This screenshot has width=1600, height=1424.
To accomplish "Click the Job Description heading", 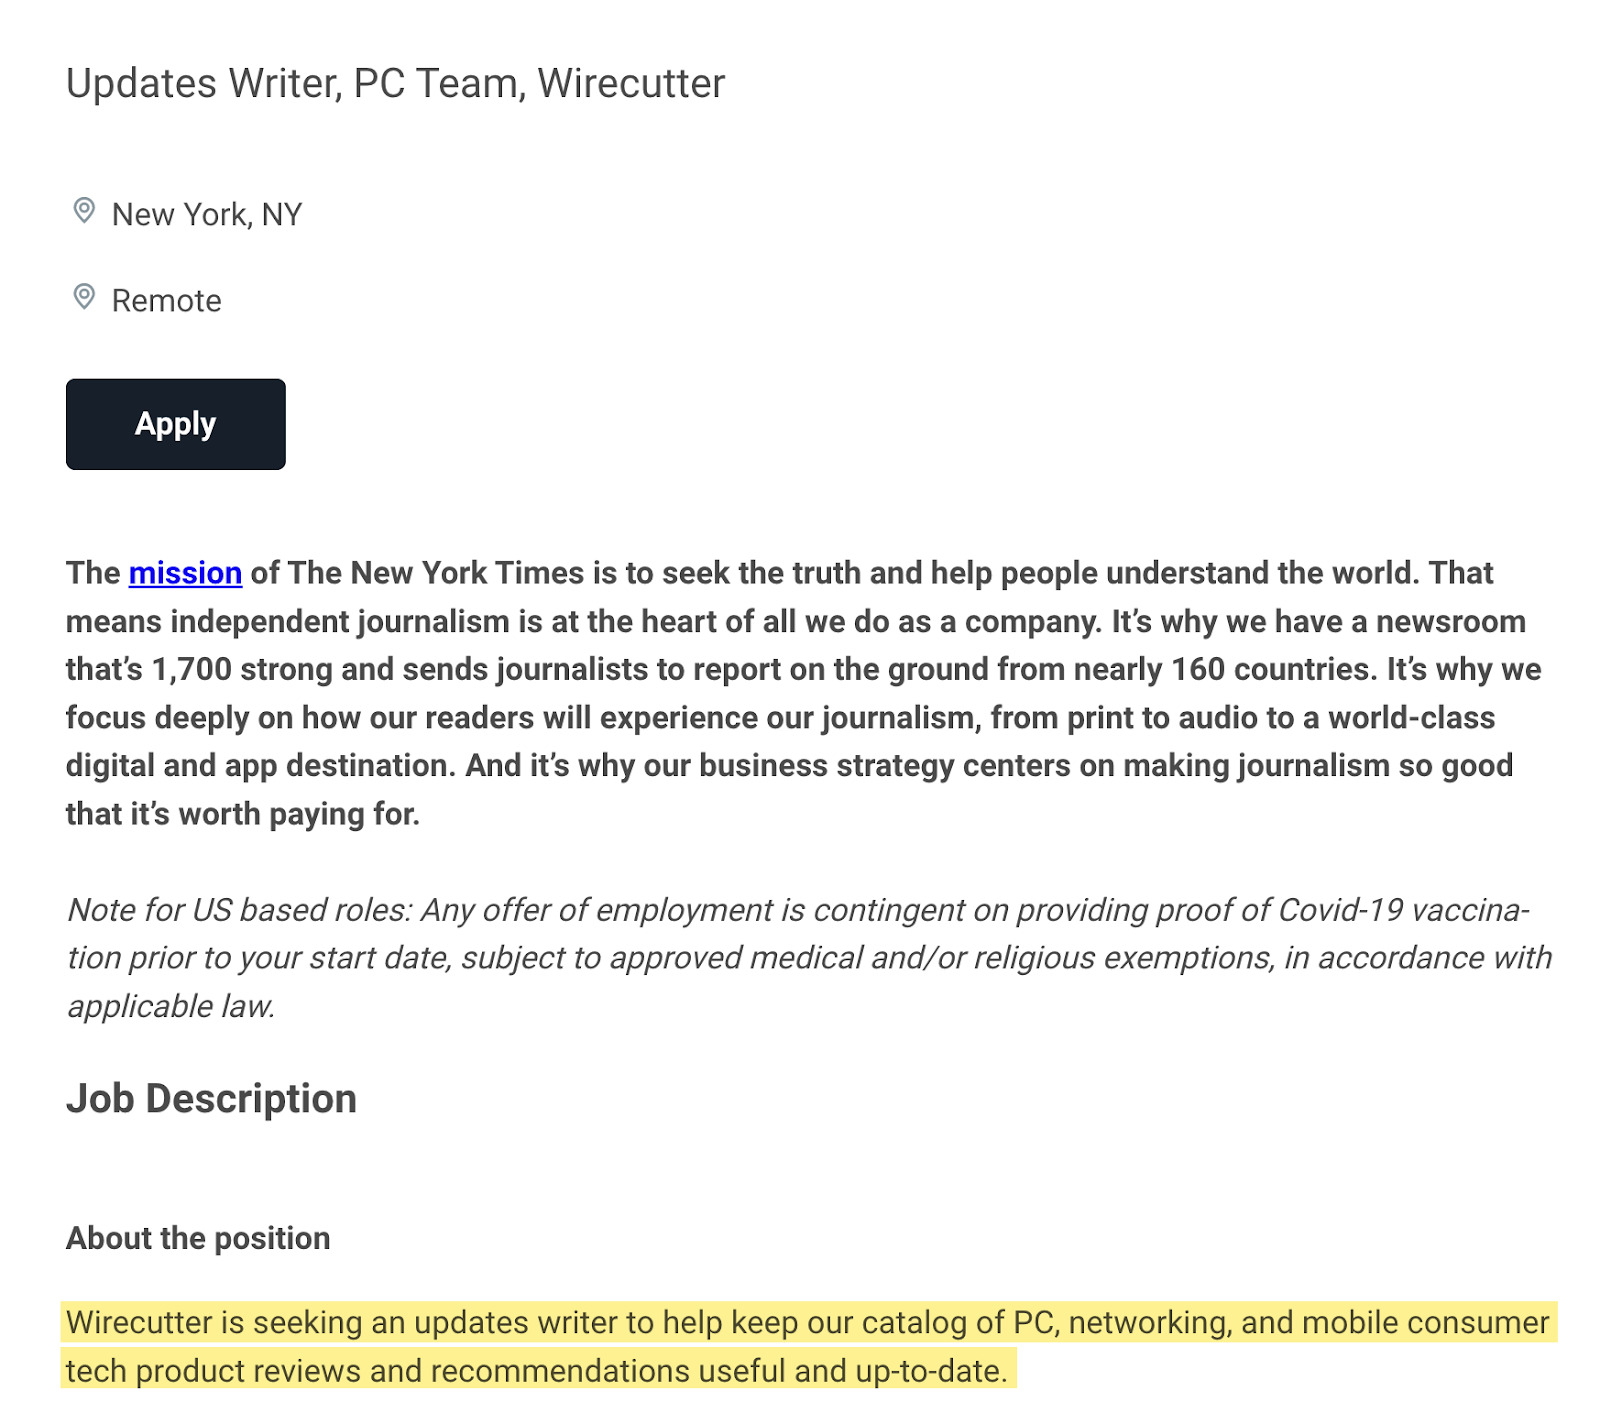I will [210, 1097].
